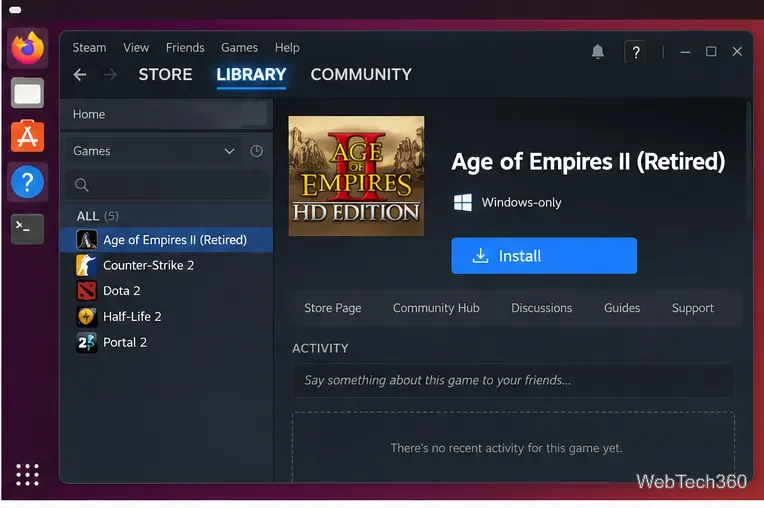Viewport: 764px width, 508px height.
Task: Open Firefox from the Ubuntu dock
Action: coord(28,48)
